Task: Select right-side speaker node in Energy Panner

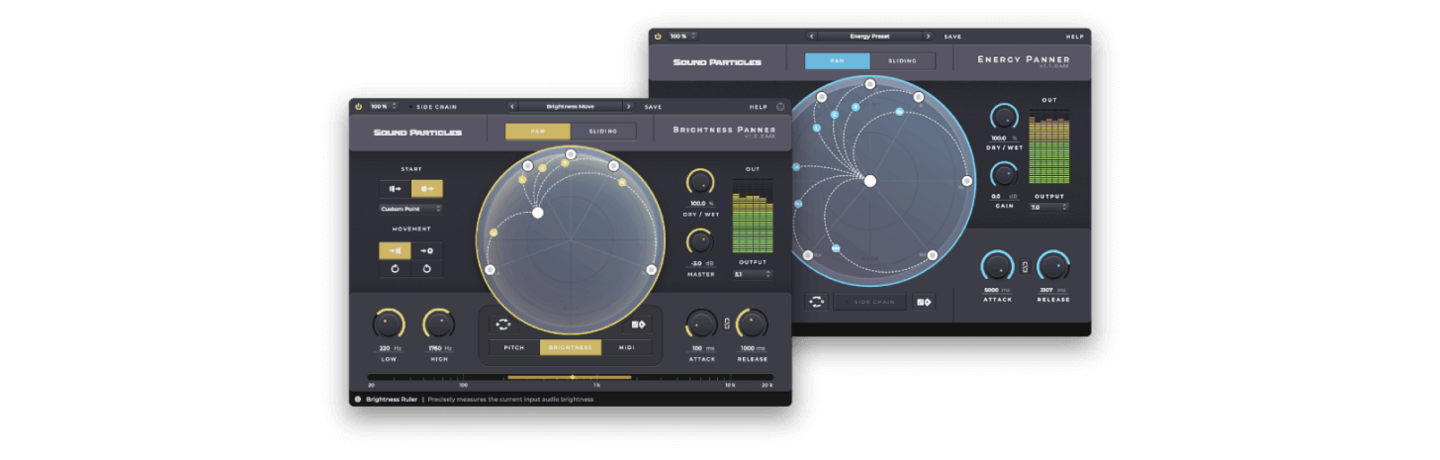Action: pos(967,182)
